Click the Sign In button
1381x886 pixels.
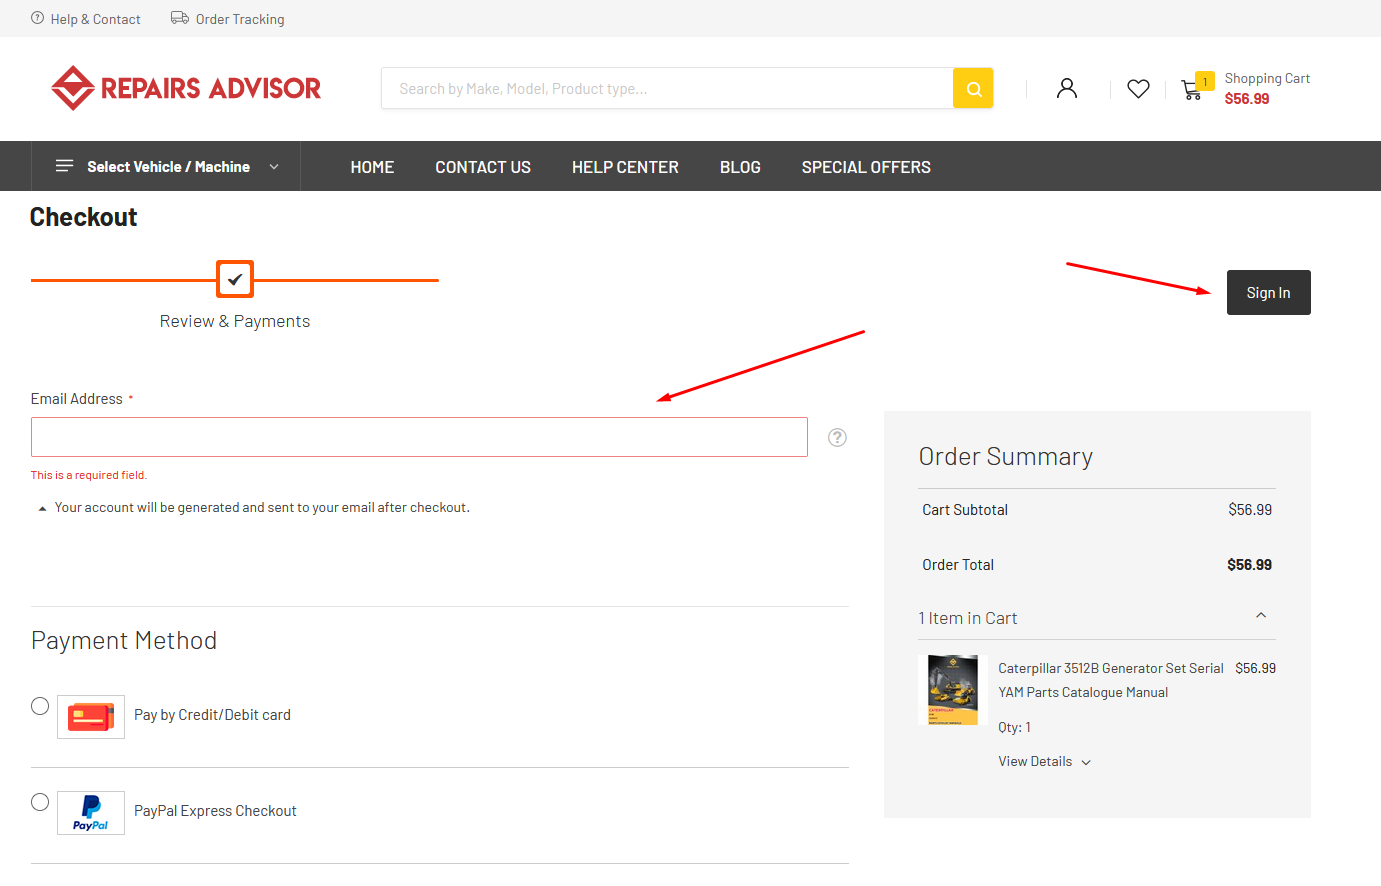coord(1268,293)
